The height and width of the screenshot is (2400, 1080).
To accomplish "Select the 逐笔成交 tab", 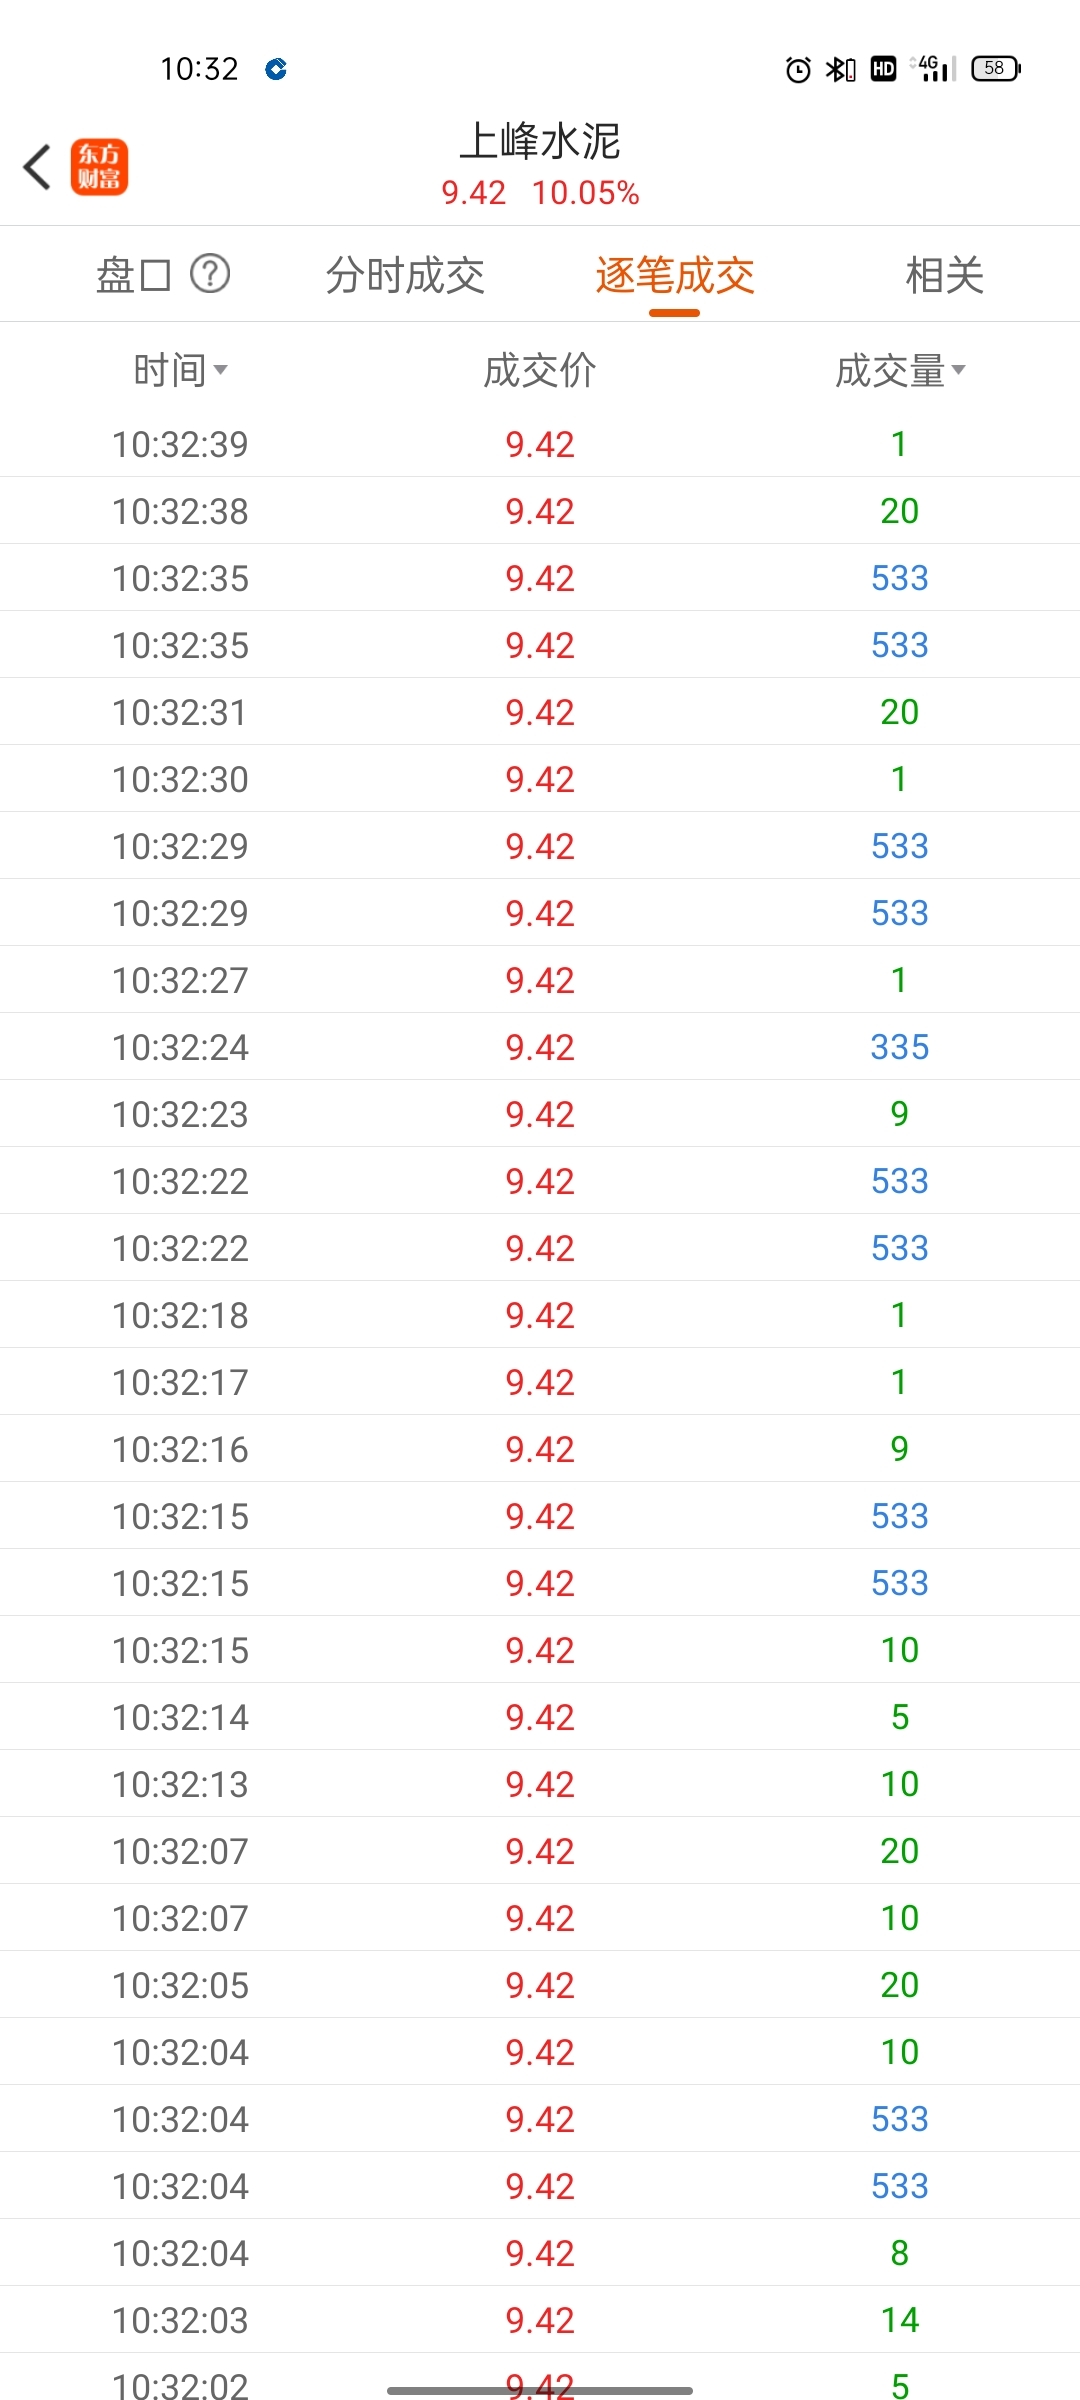I will (x=675, y=275).
